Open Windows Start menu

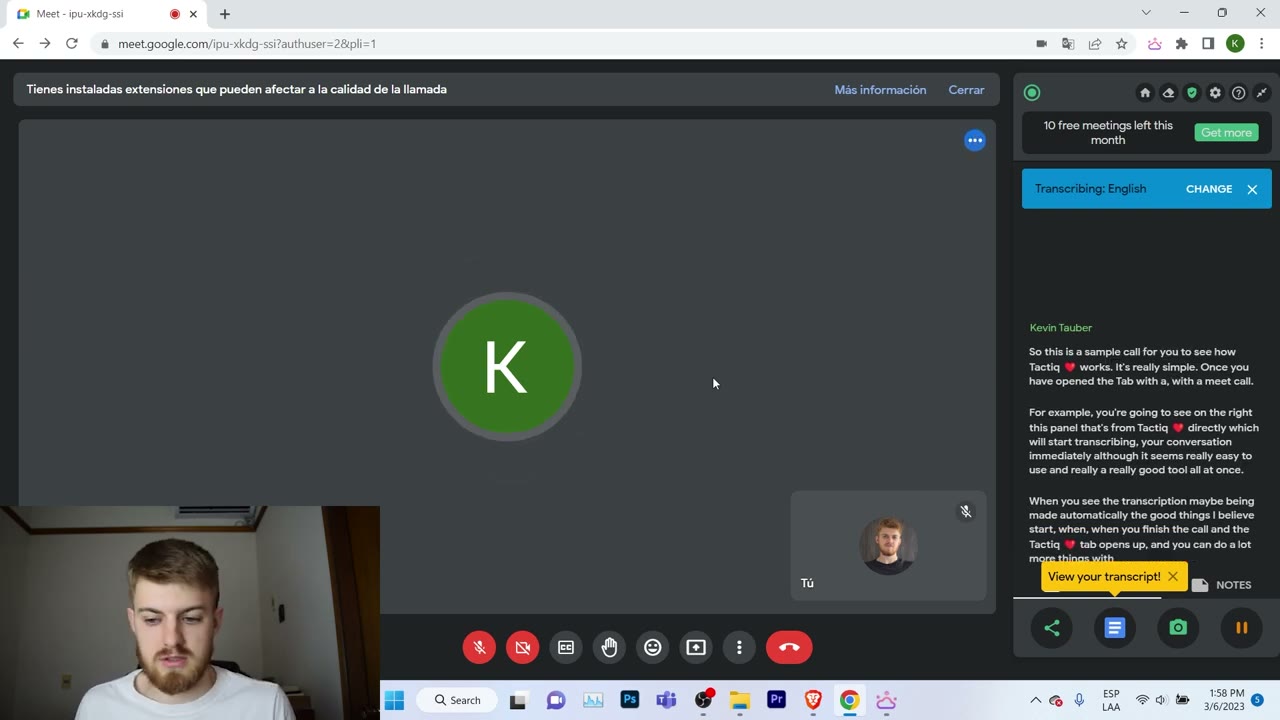point(395,700)
